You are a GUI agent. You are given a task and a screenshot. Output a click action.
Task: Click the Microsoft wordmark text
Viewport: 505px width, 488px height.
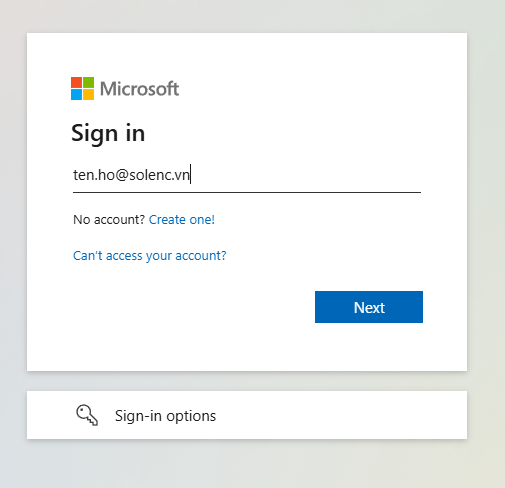139,89
